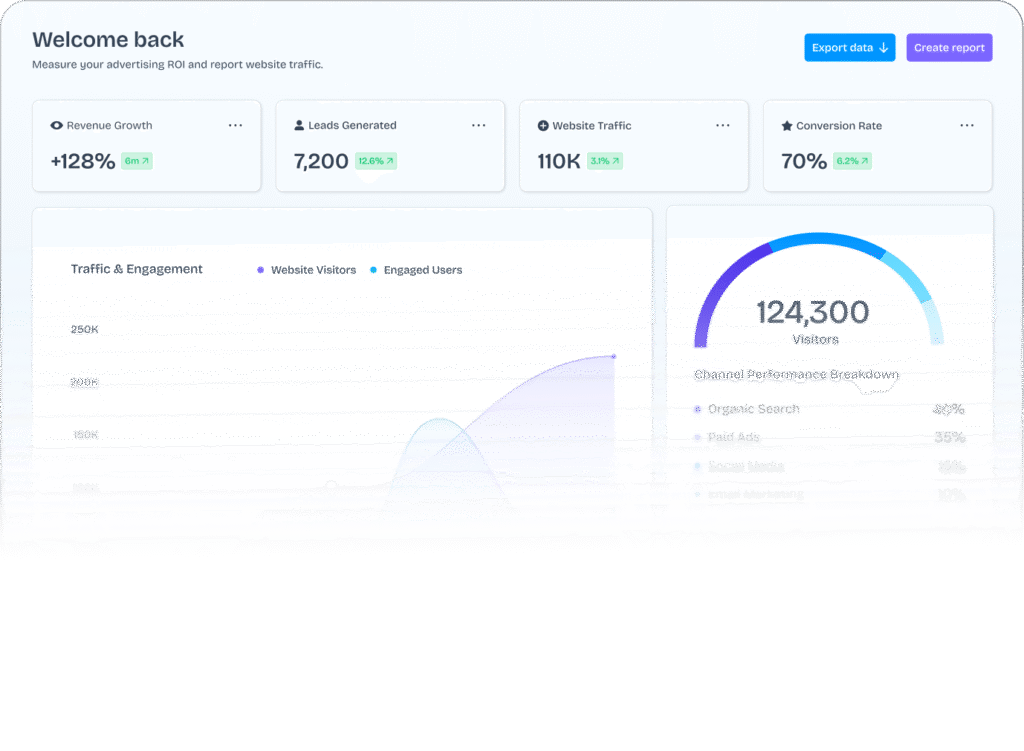Click the Website Visitors peak data point
This screenshot has height=751, width=1024.
point(613,356)
